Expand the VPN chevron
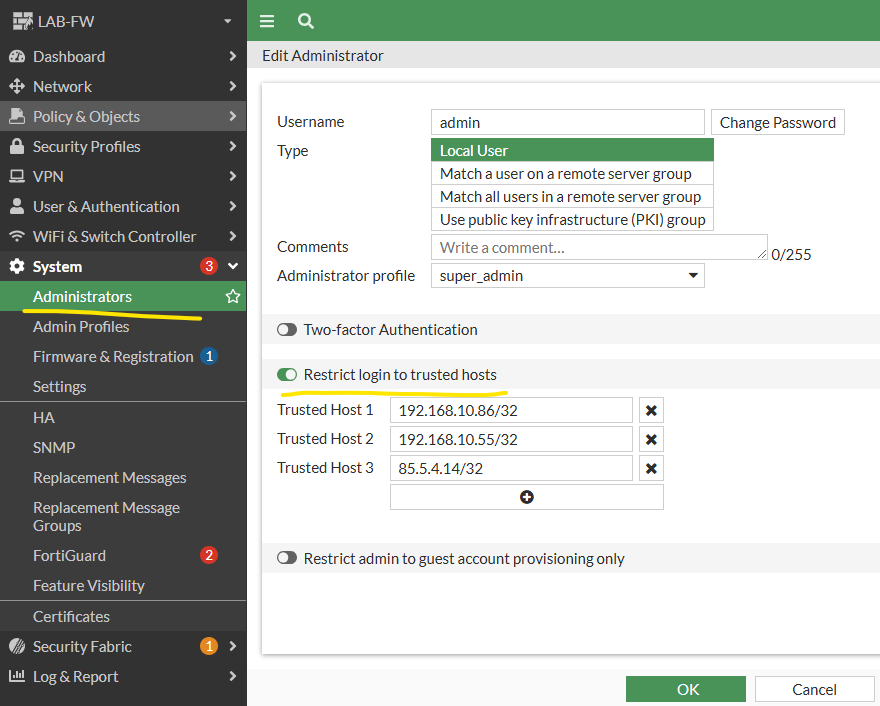 [x=233, y=176]
